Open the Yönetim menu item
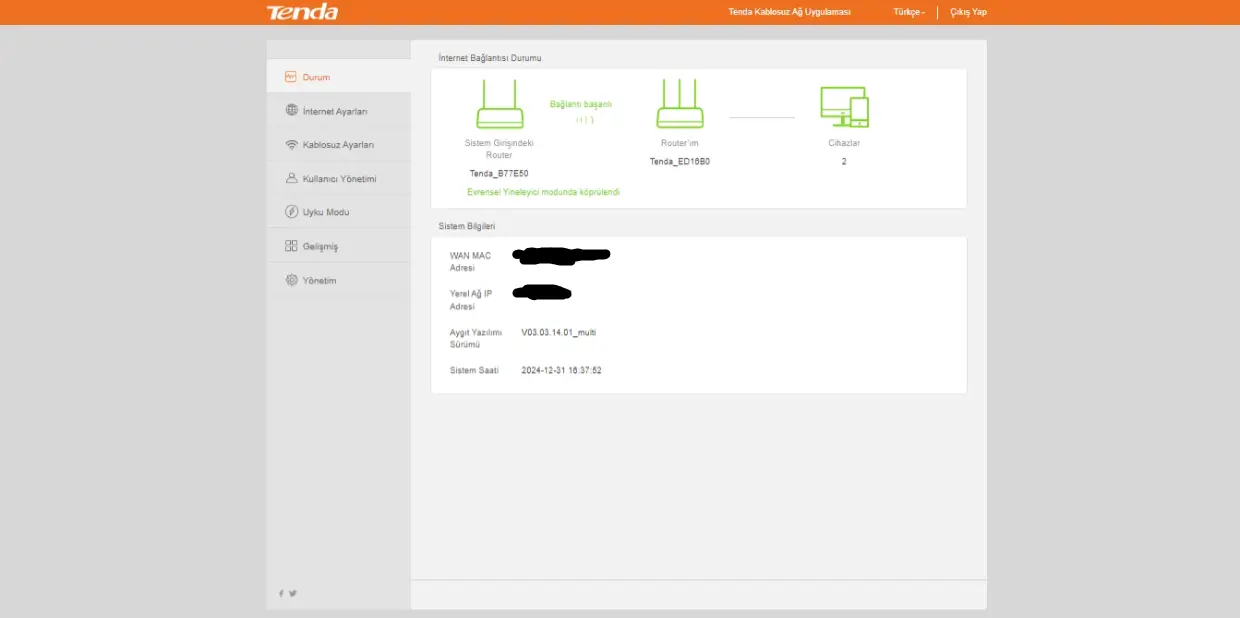 (338, 280)
